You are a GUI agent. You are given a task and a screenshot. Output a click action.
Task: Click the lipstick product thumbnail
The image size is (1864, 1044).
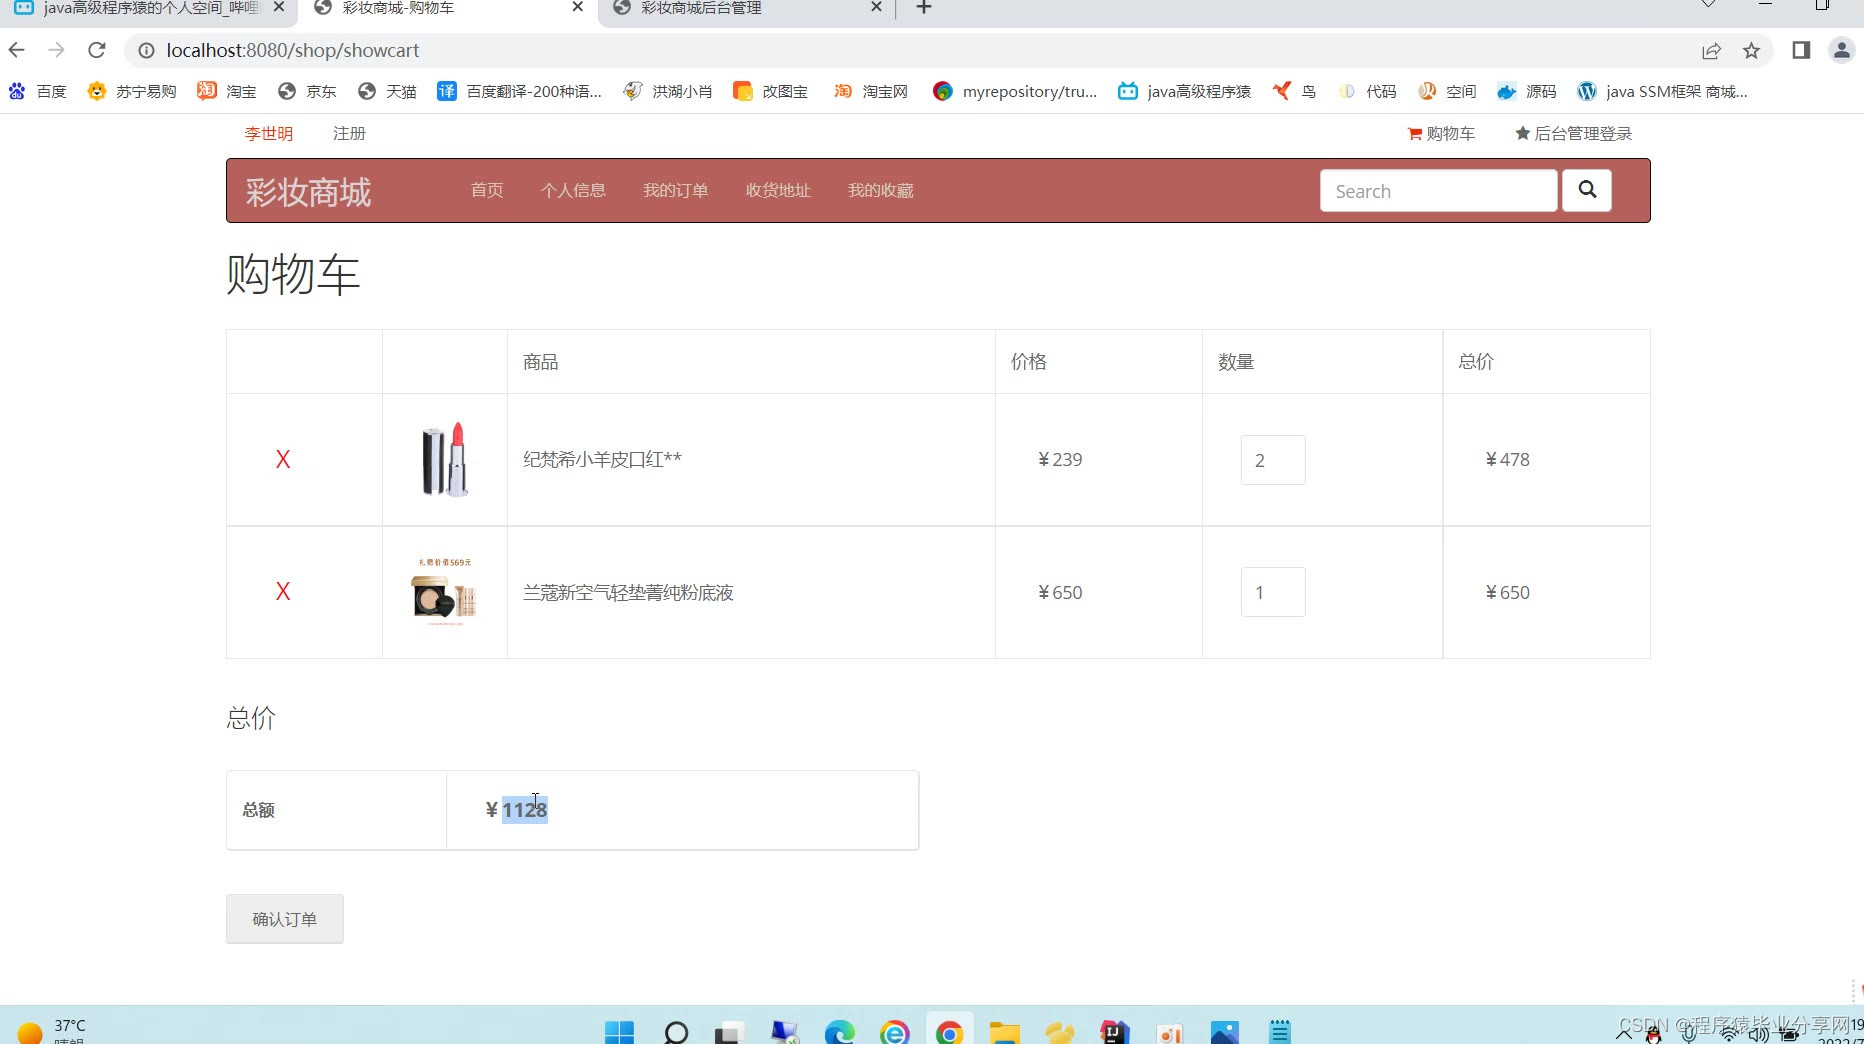click(x=445, y=459)
